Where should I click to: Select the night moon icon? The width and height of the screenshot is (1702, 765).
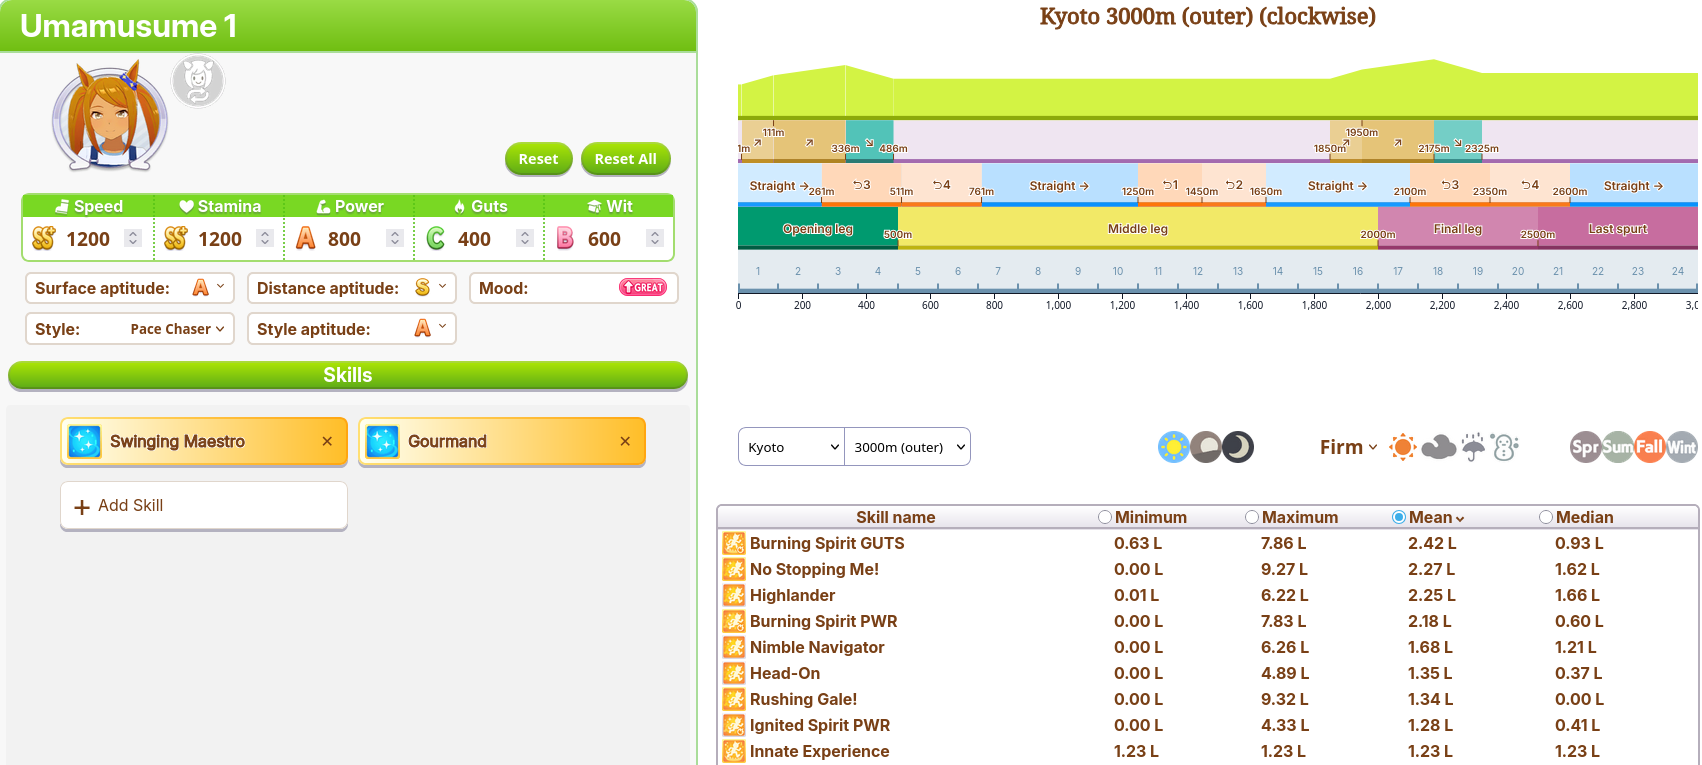click(1238, 447)
